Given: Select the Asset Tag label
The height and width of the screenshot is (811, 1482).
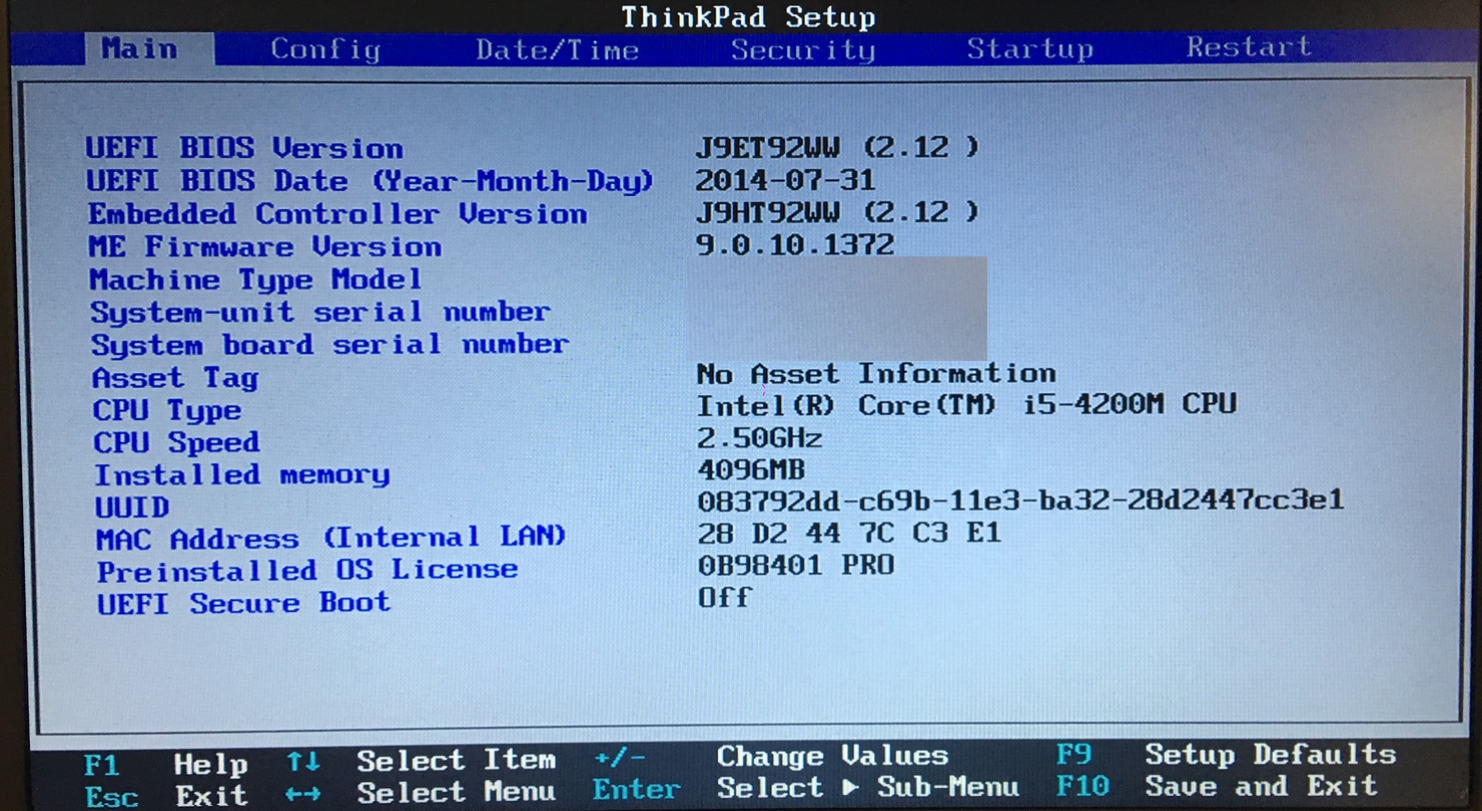Looking at the screenshot, I should click(175, 378).
